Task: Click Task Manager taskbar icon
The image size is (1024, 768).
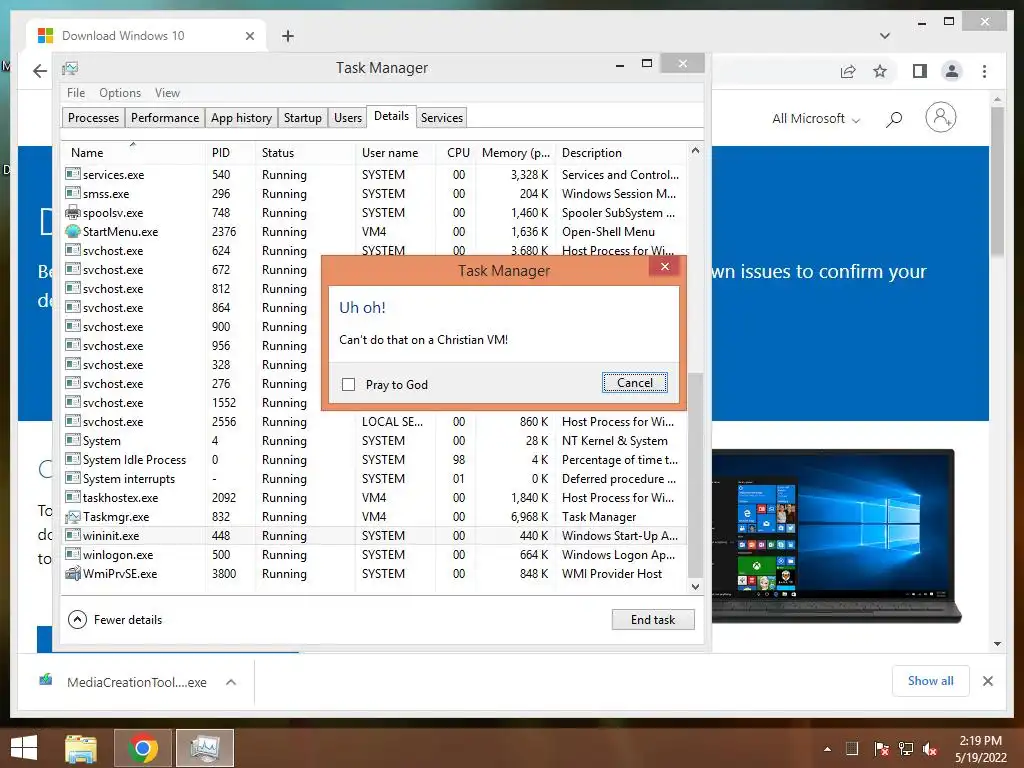Action: pyautogui.click(x=205, y=748)
